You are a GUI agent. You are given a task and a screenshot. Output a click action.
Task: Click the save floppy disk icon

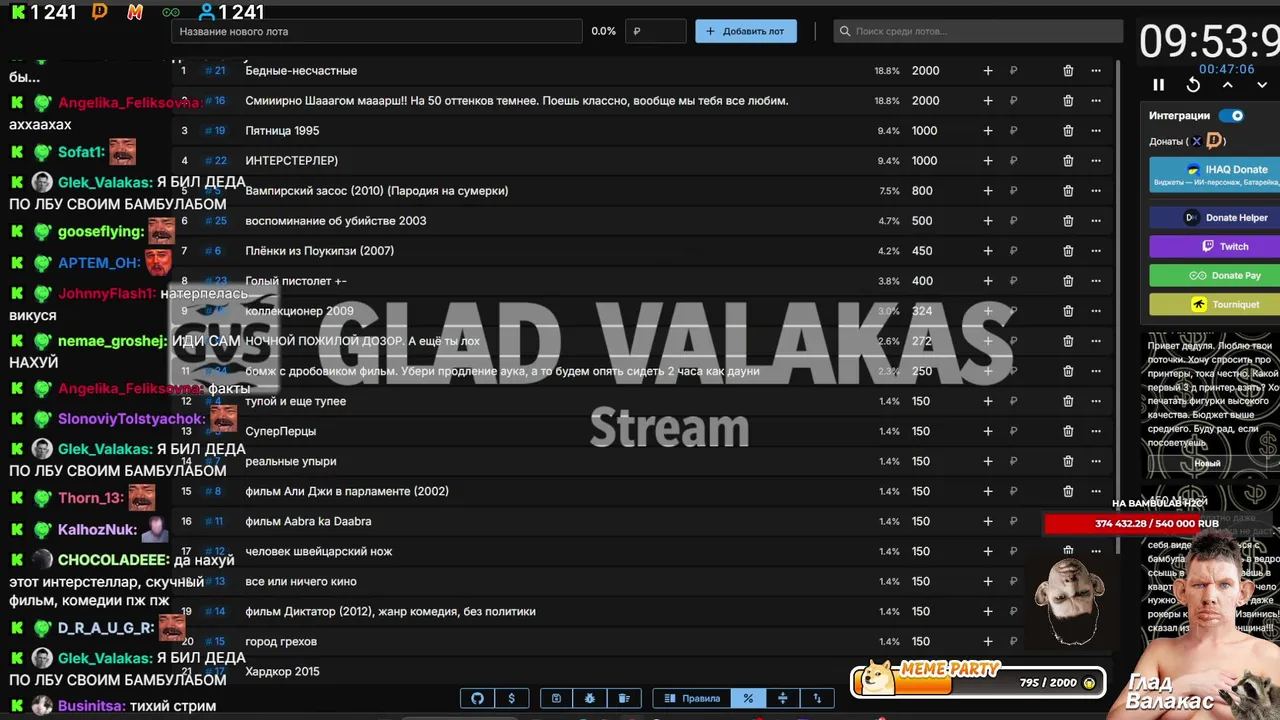click(x=556, y=698)
